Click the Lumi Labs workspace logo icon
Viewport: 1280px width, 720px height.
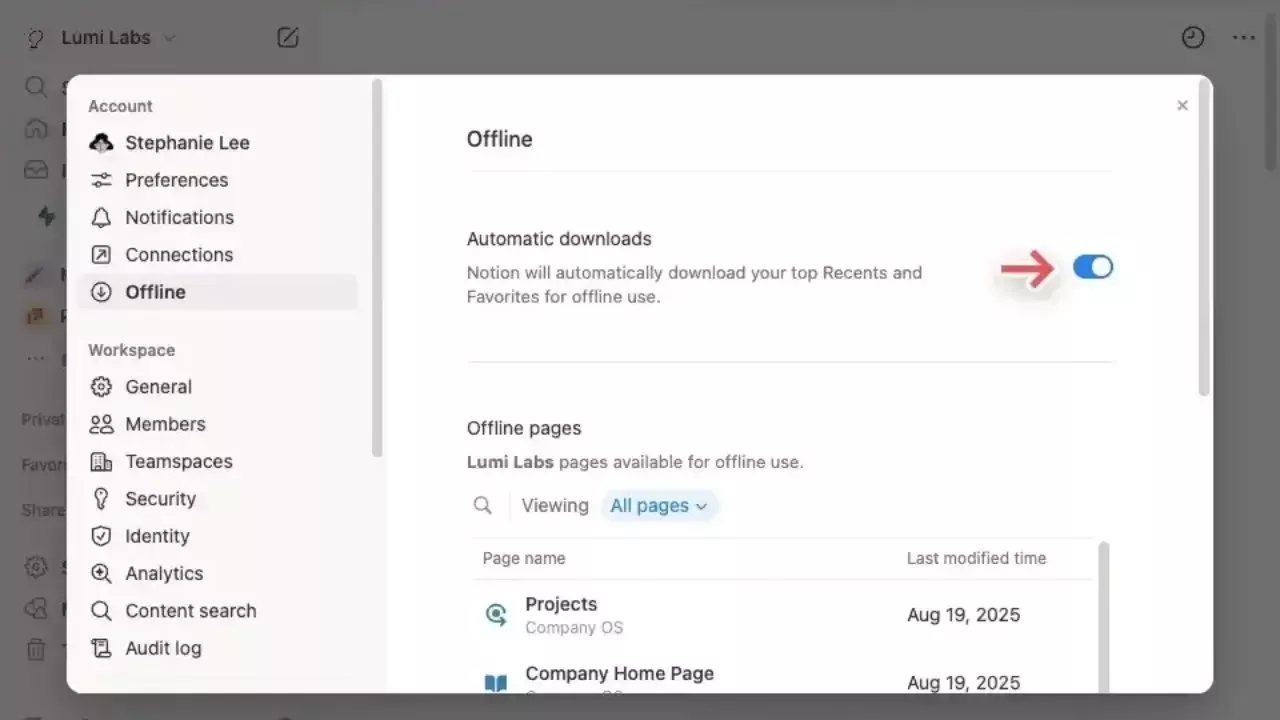click(x=36, y=38)
